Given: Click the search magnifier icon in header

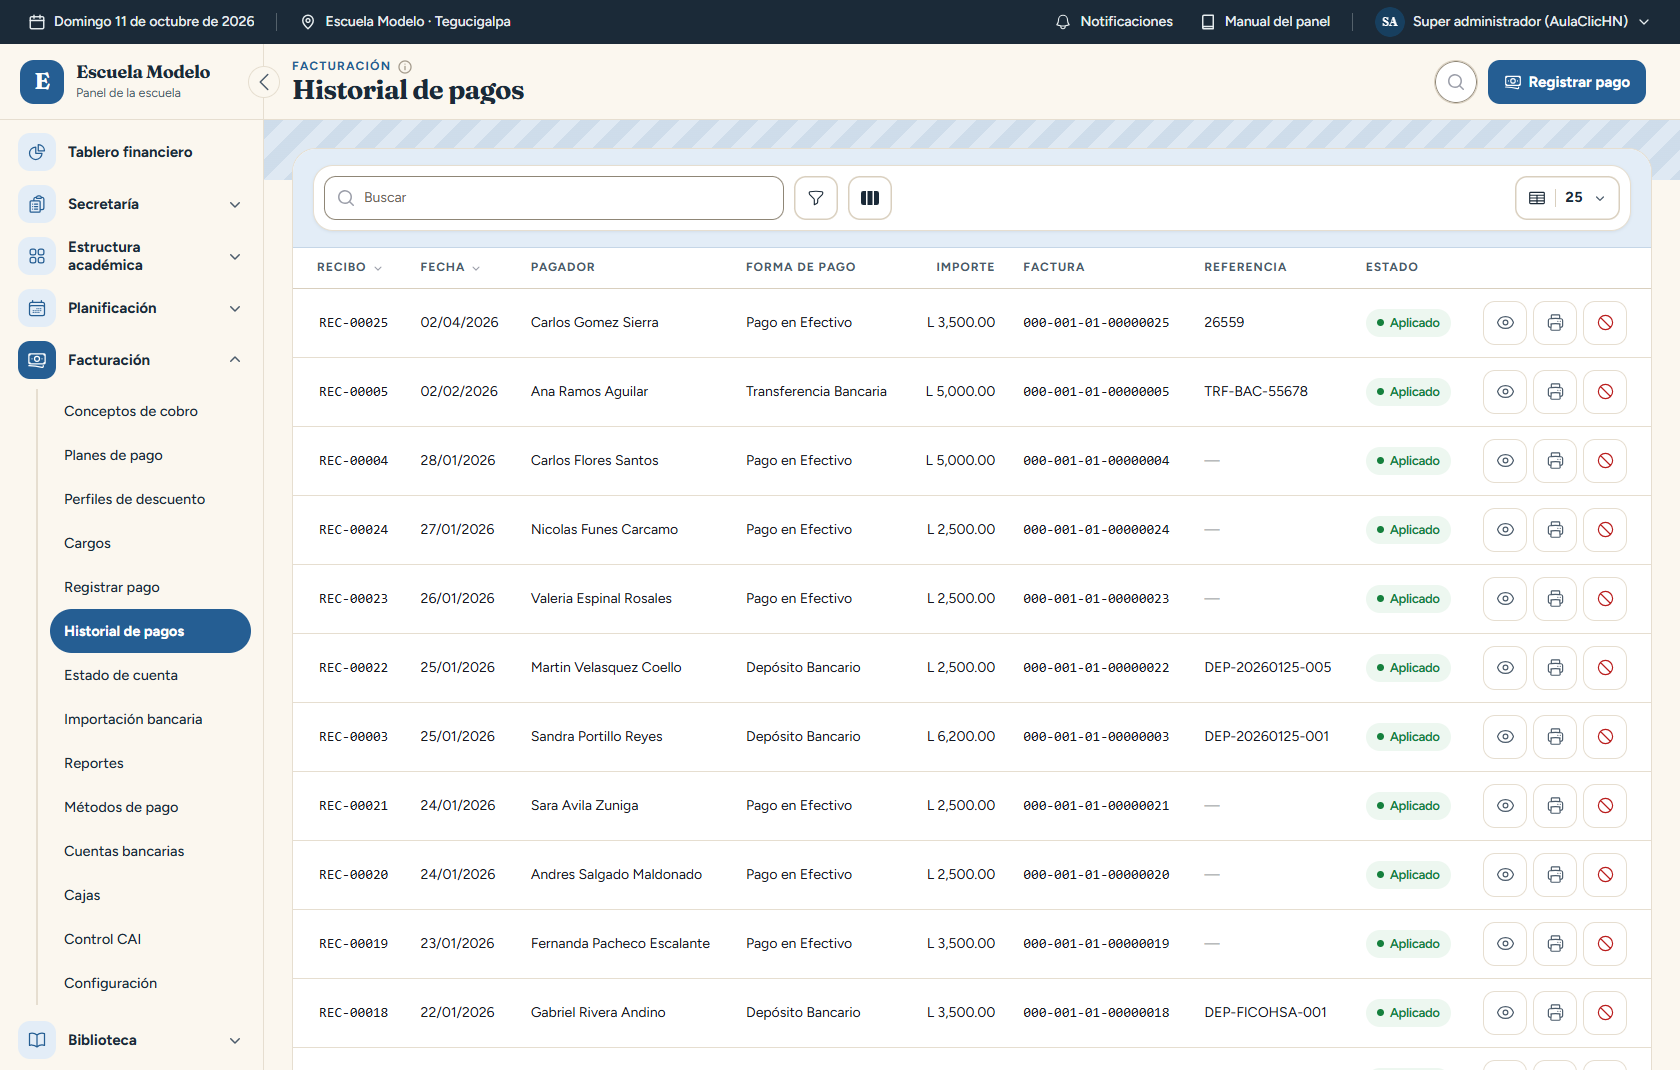Looking at the screenshot, I should point(1455,82).
